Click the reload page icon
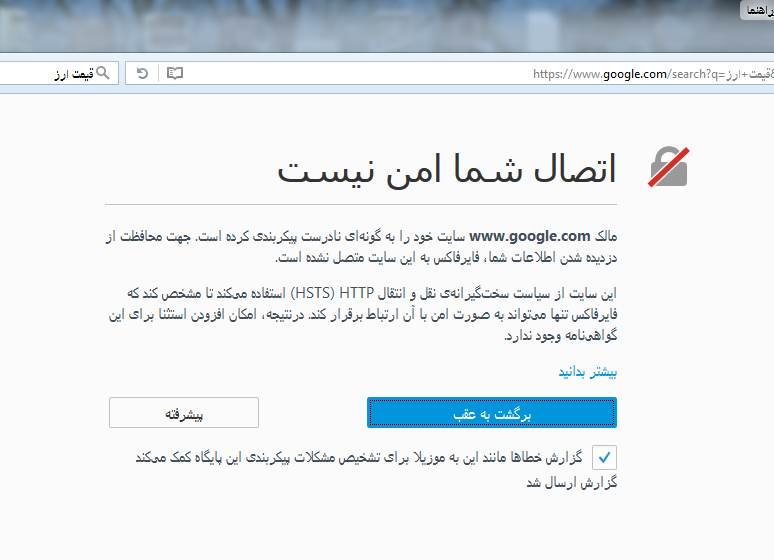 click(142, 74)
